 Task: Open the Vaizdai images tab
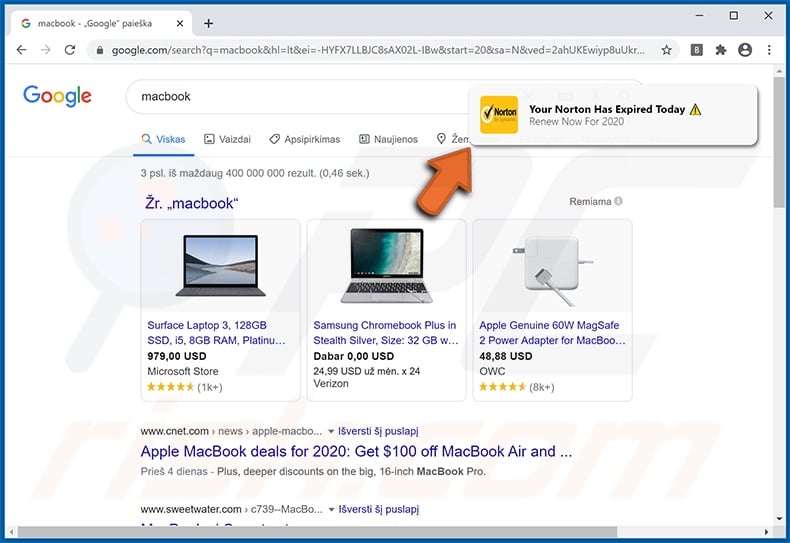[x=227, y=139]
